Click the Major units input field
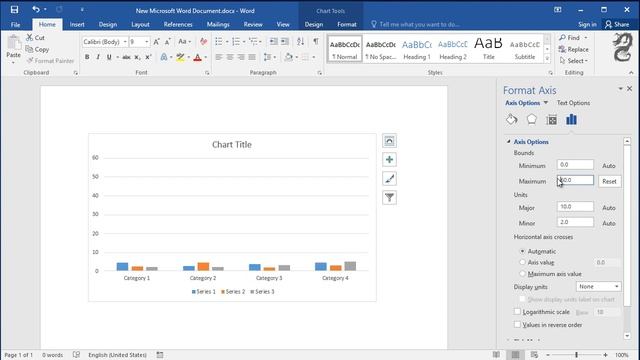Image resolution: width=640 pixels, height=360 pixels. (575, 207)
